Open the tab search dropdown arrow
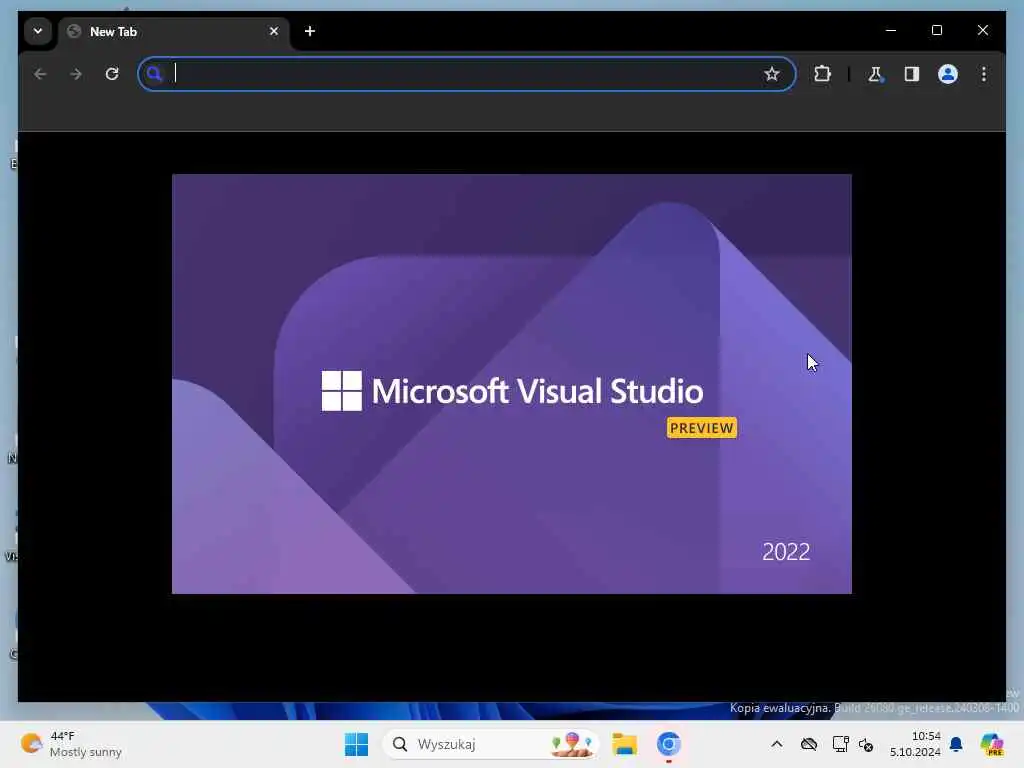The height and width of the screenshot is (768, 1024). pyautogui.click(x=38, y=31)
